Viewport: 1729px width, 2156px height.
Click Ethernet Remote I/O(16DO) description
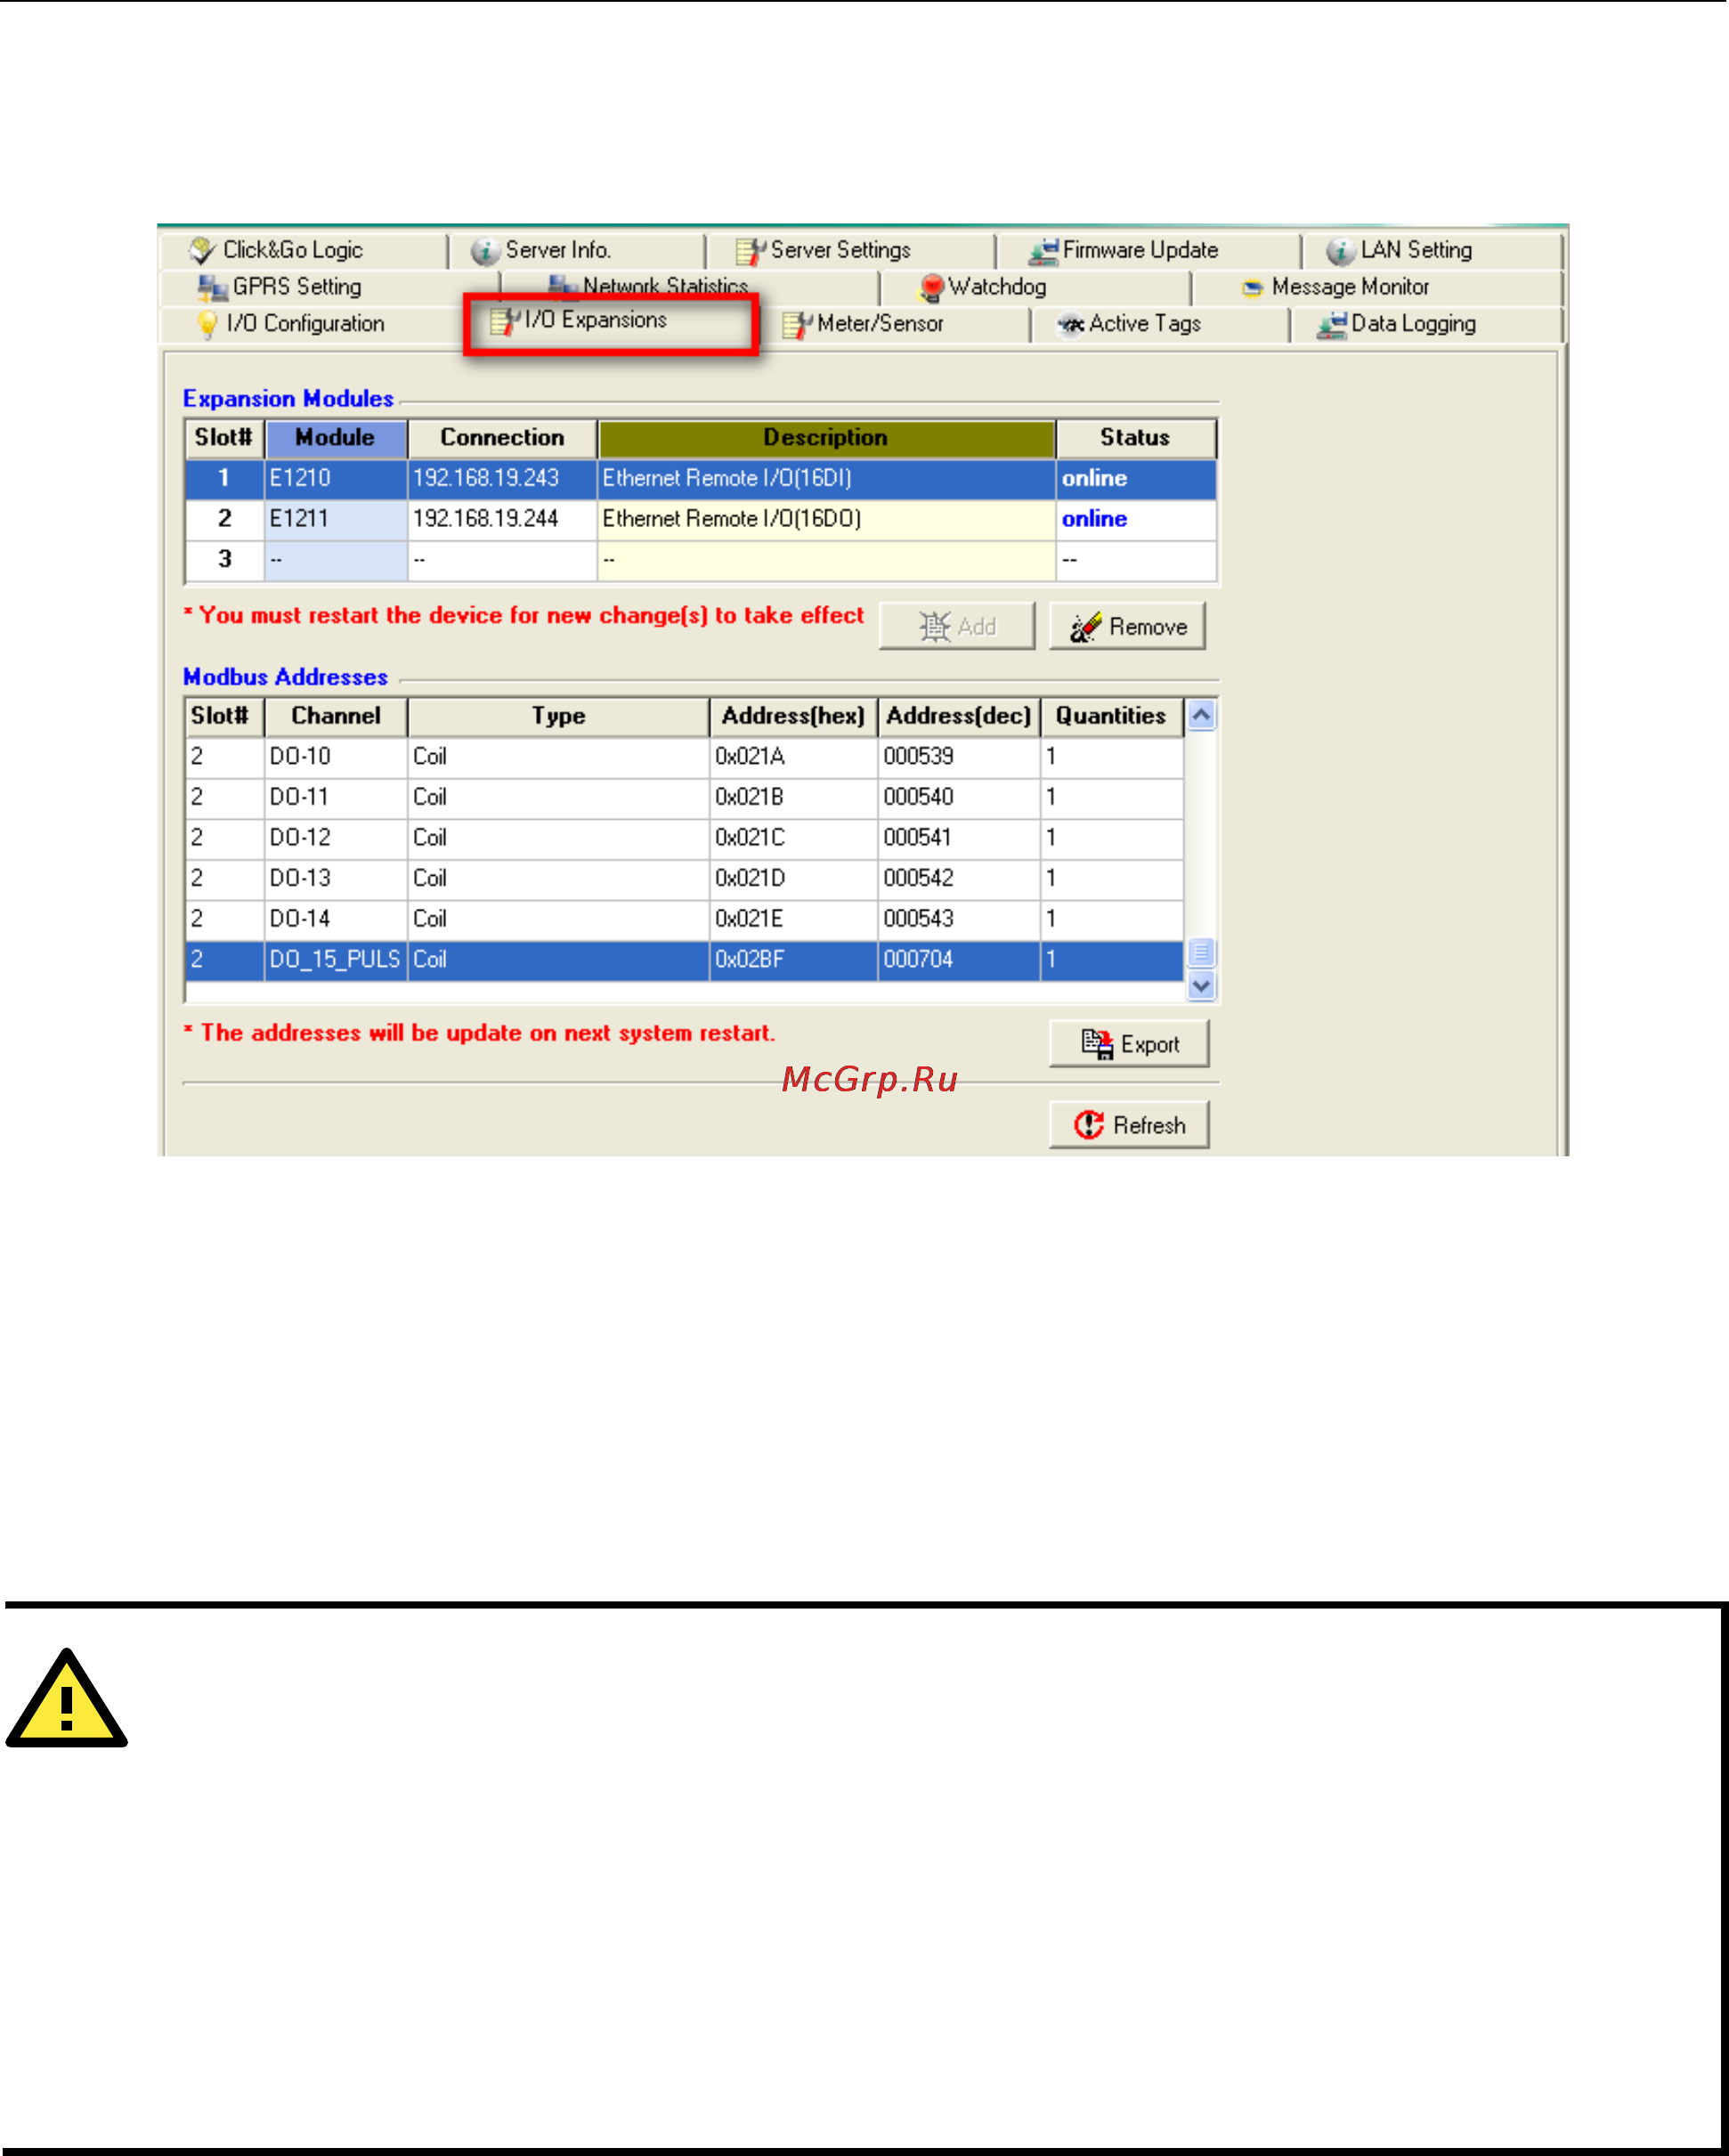(732, 519)
